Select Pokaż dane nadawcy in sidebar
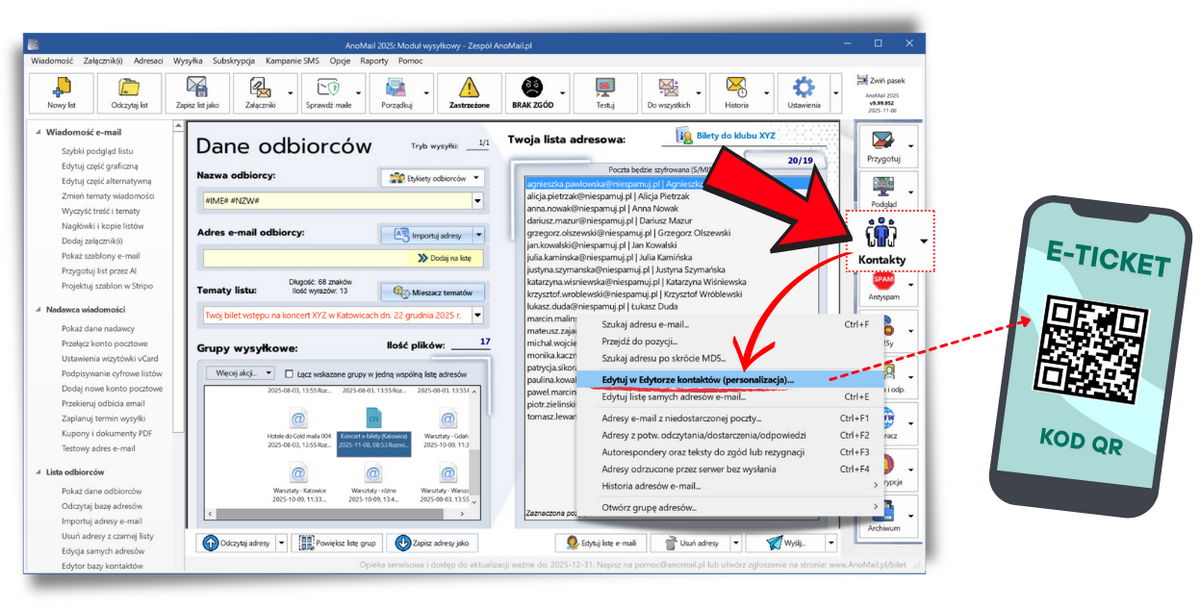The image size is (1200, 610). pos(98,328)
